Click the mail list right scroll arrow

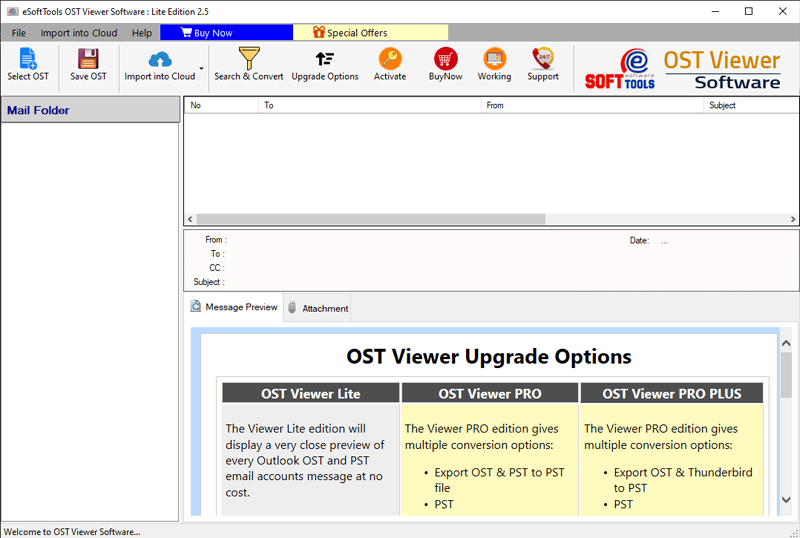coord(793,219)
